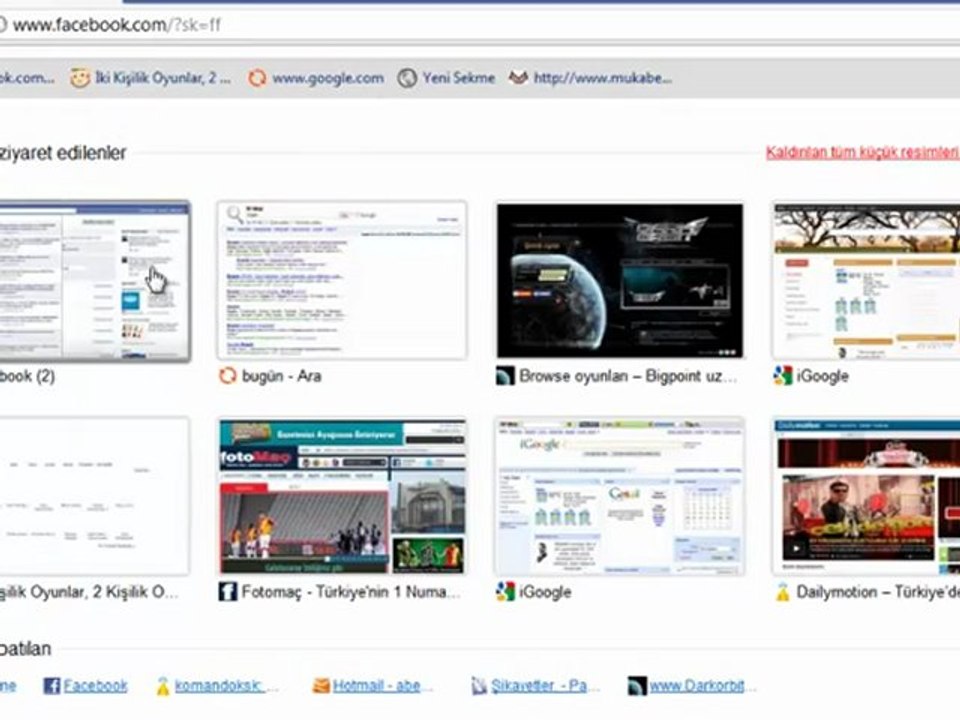
Task: Click Facebook icon in recently closed list
Action: (x=51, y=686)
